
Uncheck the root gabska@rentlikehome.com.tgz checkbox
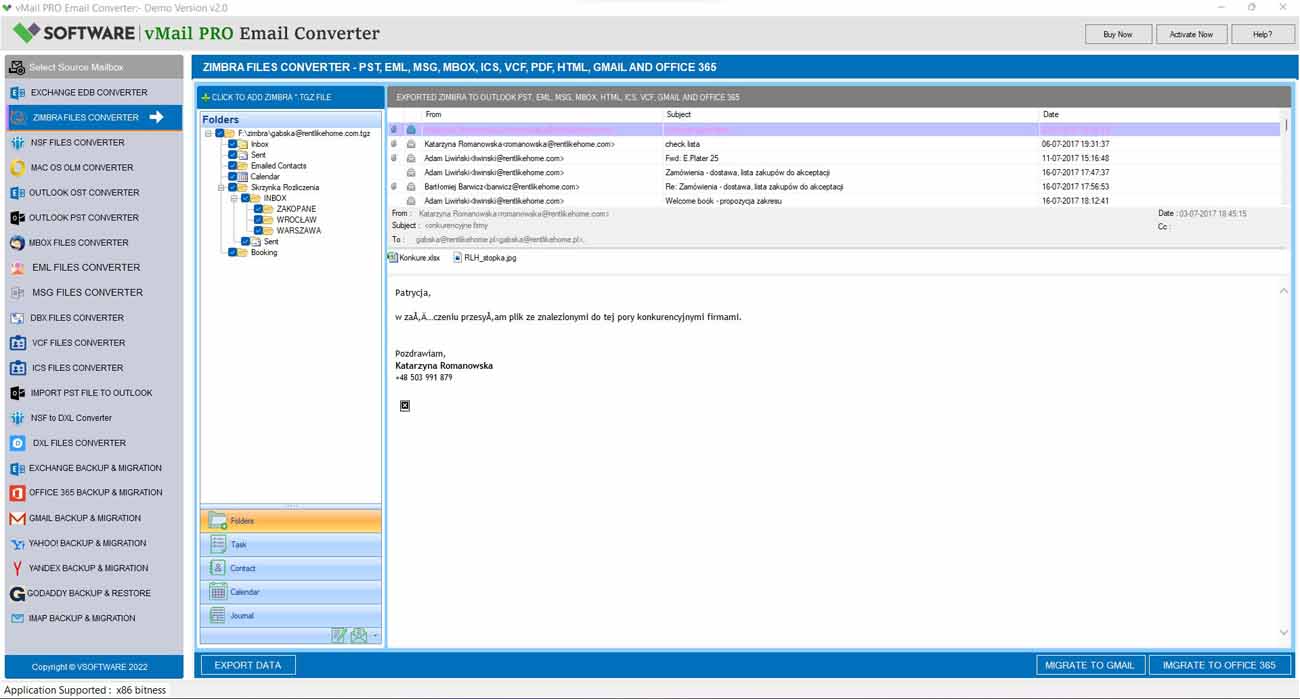click(x=220, y=133)
